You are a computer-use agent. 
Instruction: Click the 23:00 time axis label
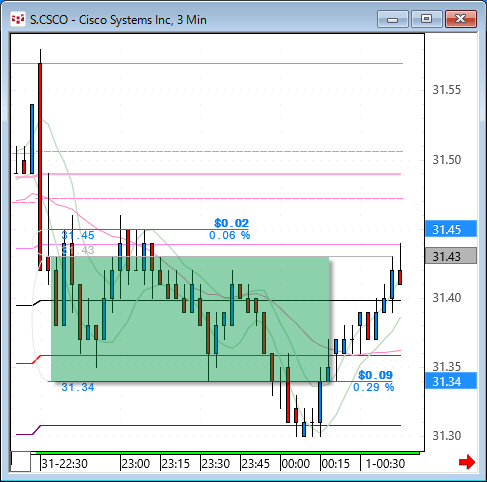coord(136,464)
